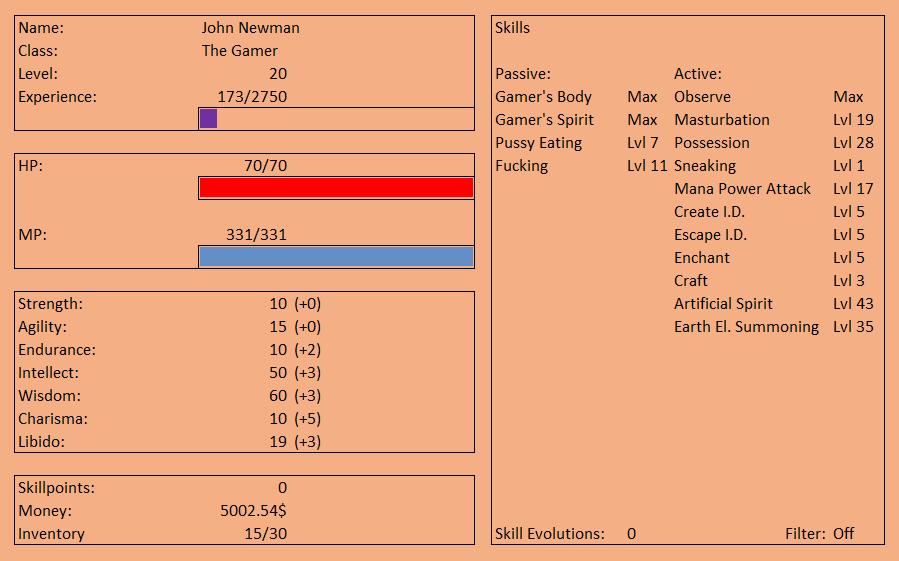Click the MP value 331/331

(256, 234)
